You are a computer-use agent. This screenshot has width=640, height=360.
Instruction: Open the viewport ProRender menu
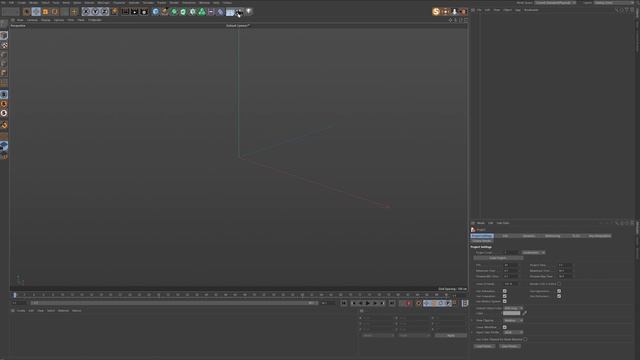pos(95,20)
